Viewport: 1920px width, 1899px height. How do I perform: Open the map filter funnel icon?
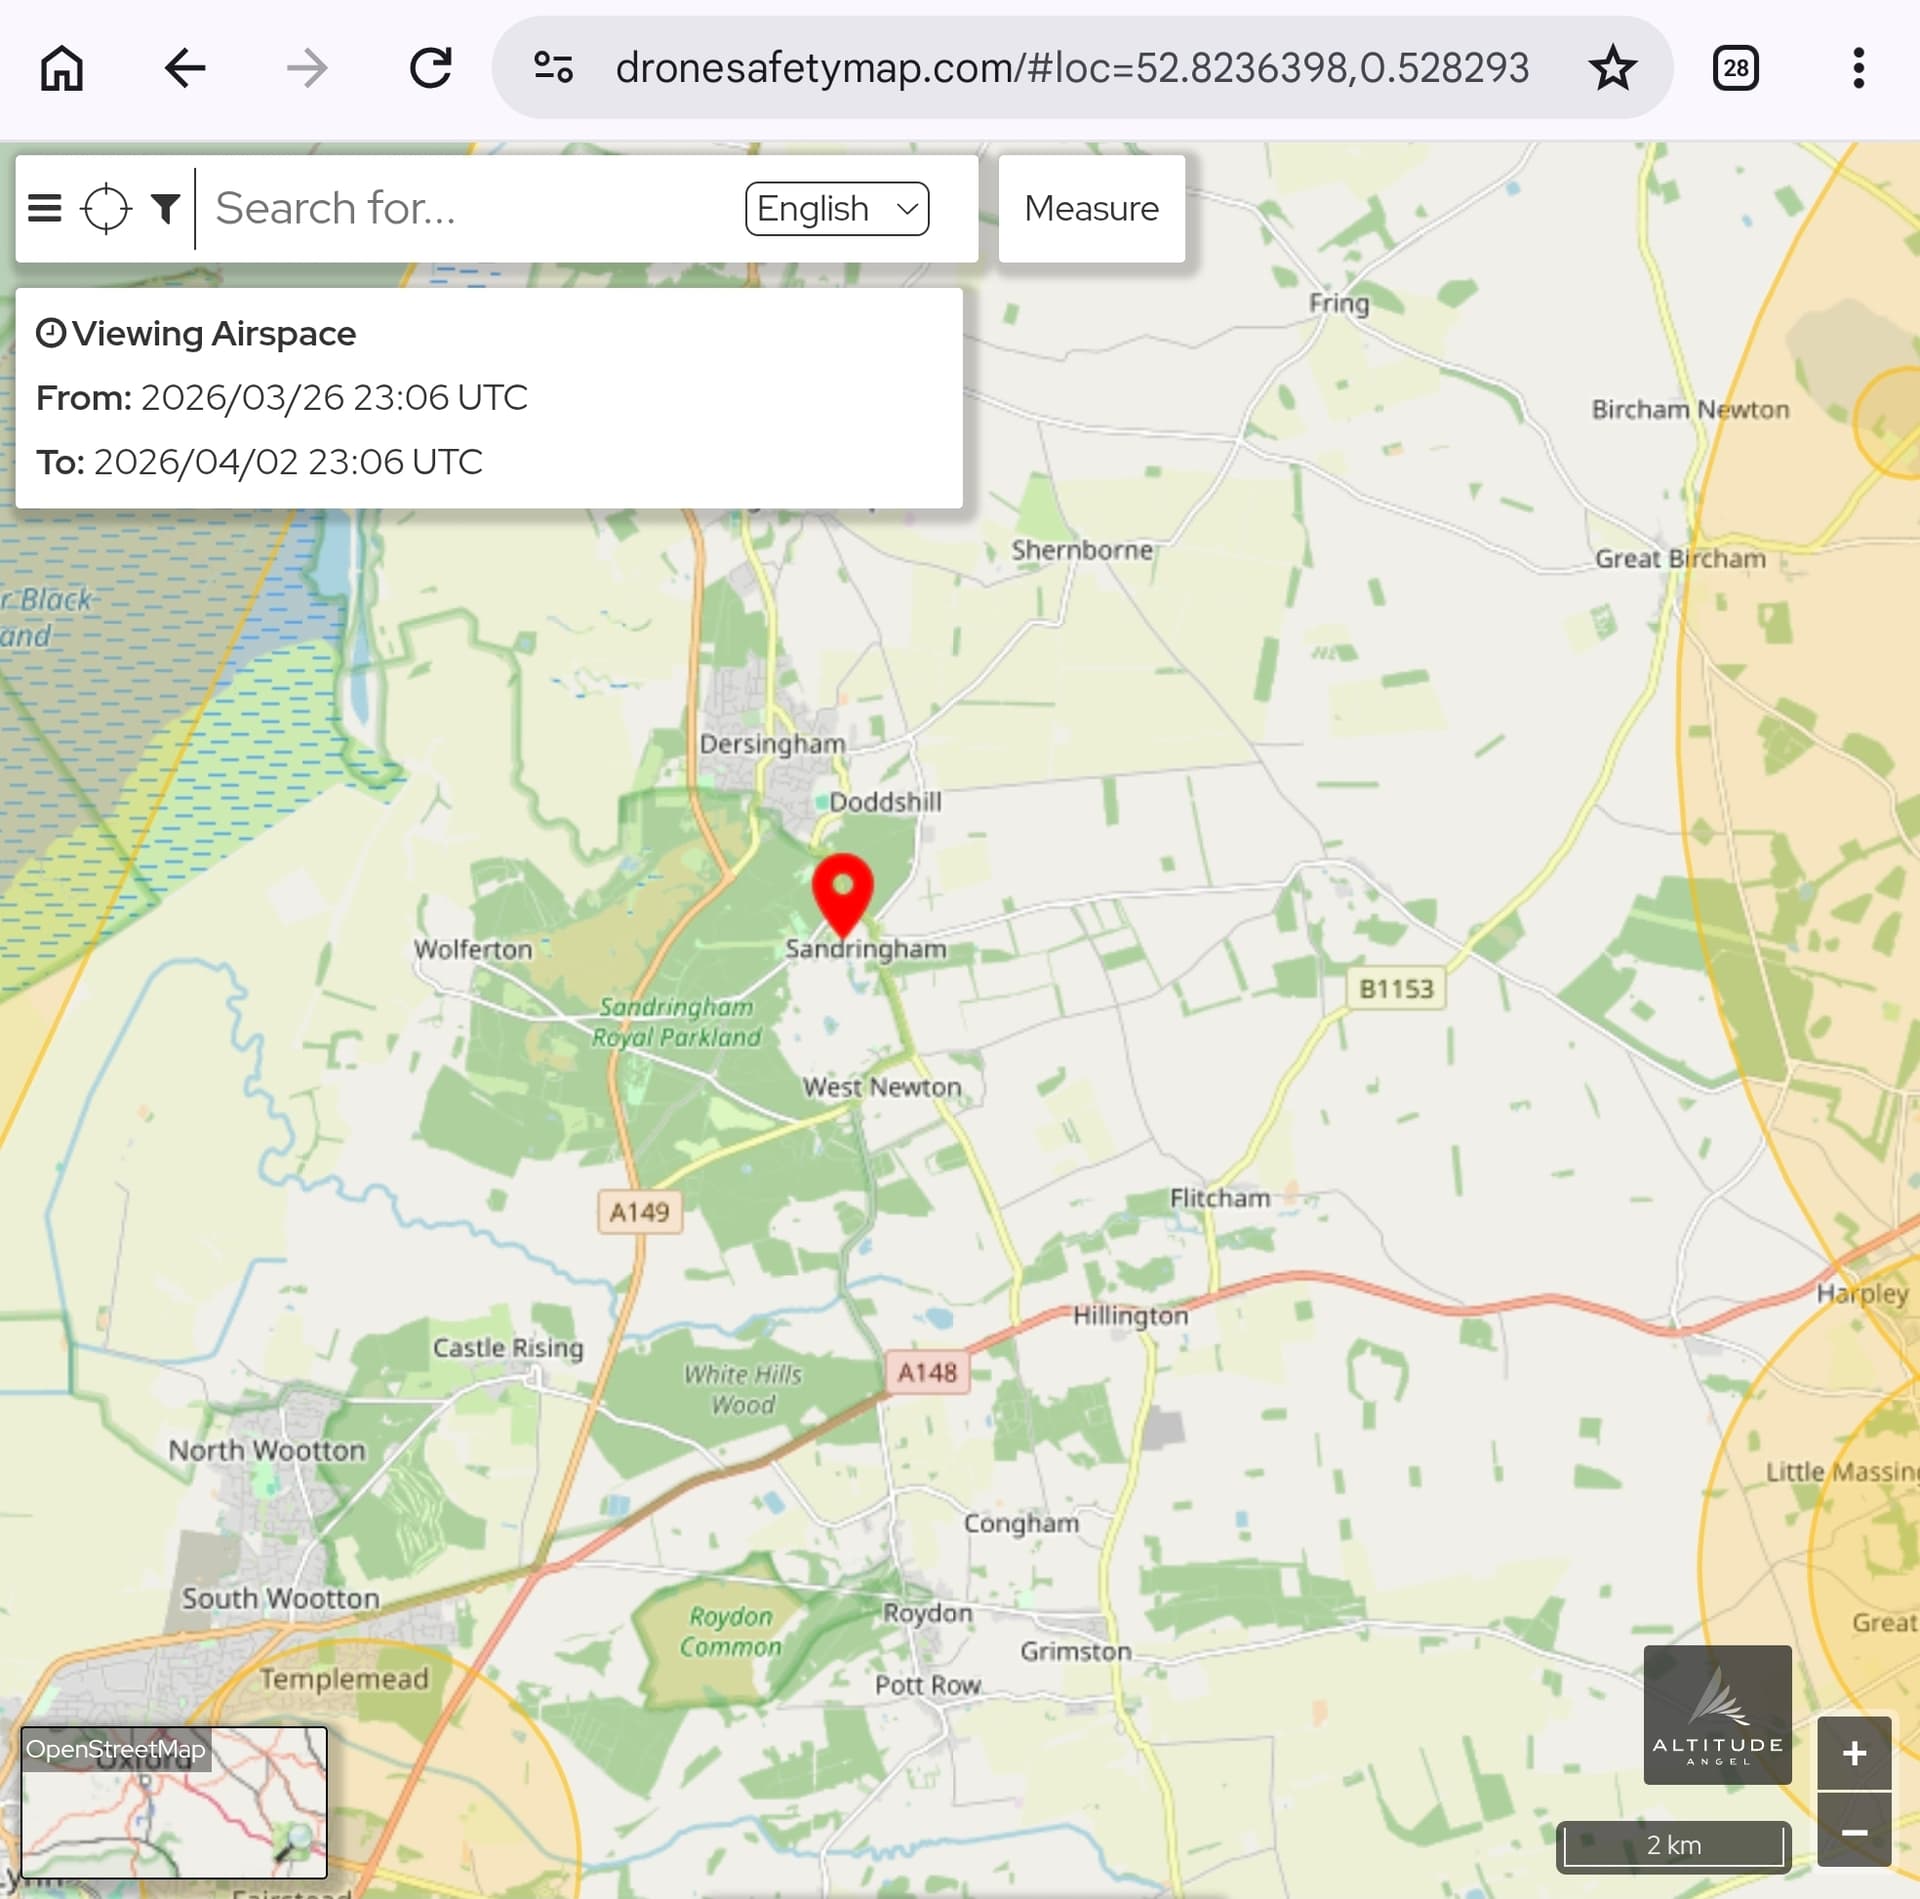166,208
